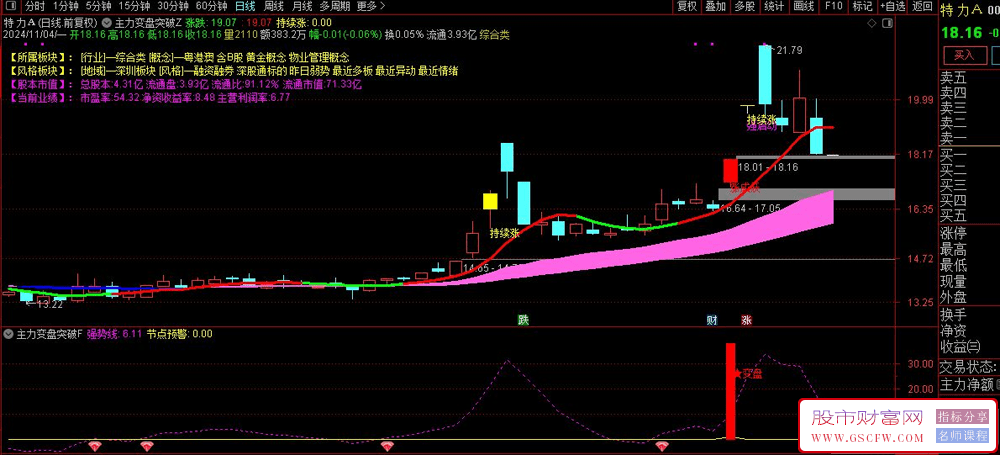Click the 最低 label
The height and width of the screenshot is (455, 1000).
tap(953, 265)
